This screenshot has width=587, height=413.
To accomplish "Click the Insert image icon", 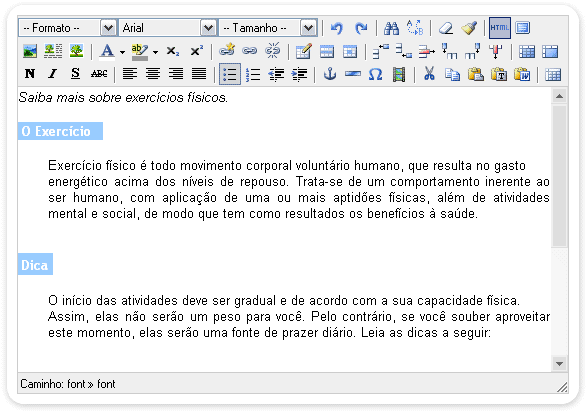I will click(30, 51).
